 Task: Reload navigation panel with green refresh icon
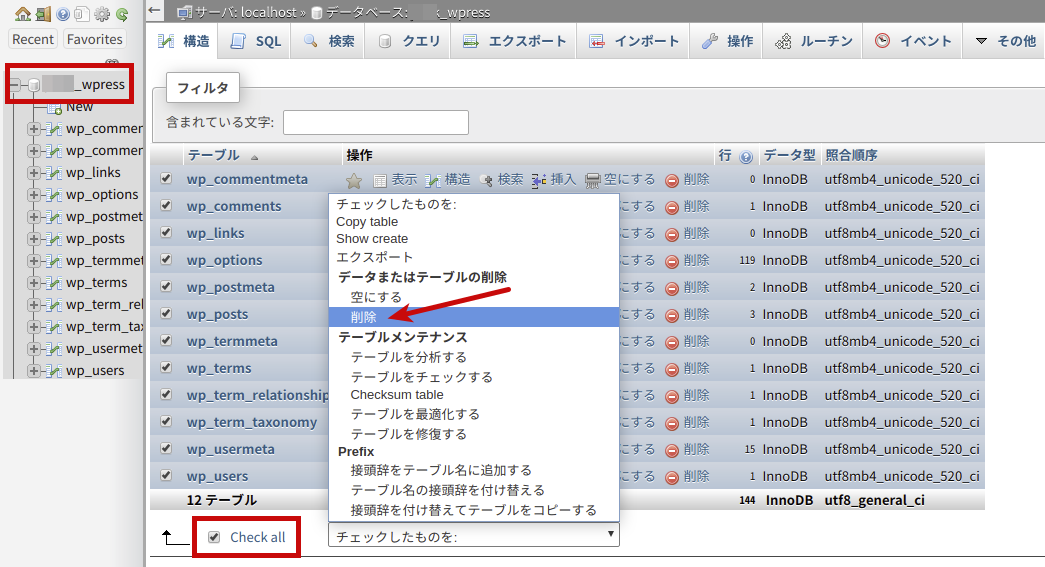coord(122,13)
